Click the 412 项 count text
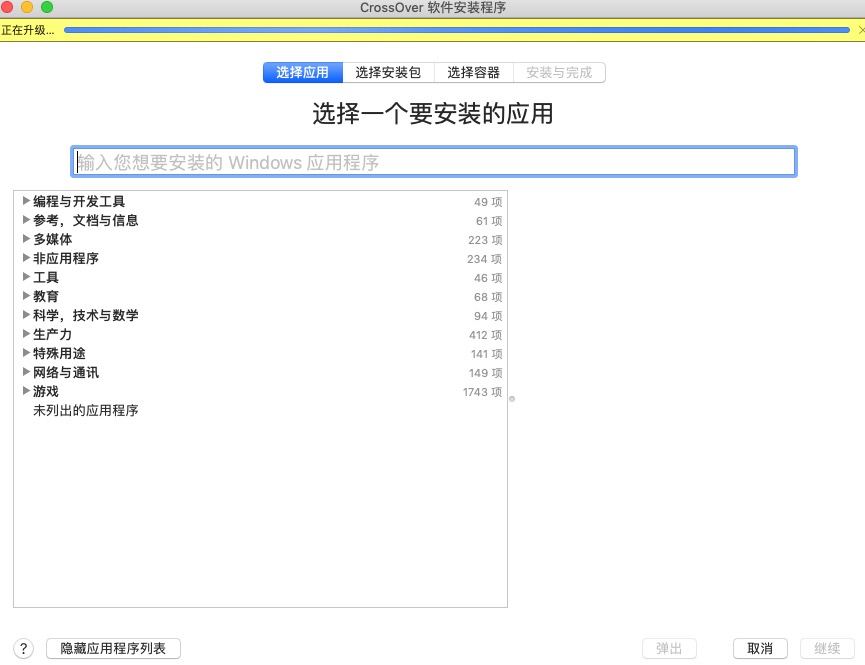The image size is (865, 665). tap(485, 335)
